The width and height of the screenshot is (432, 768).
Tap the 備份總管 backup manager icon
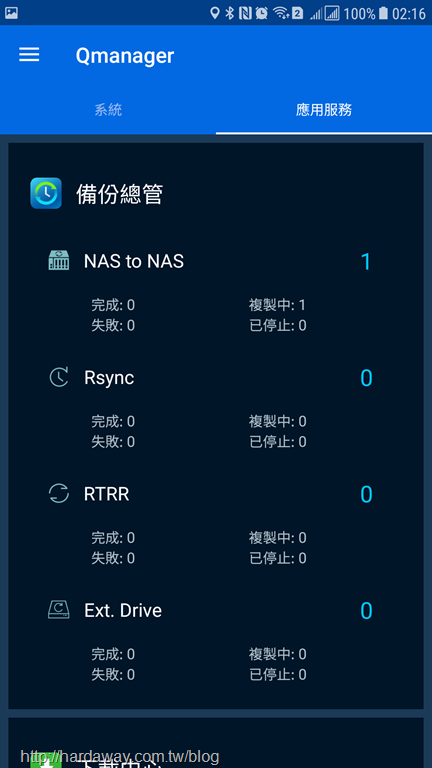coord(46,193)
